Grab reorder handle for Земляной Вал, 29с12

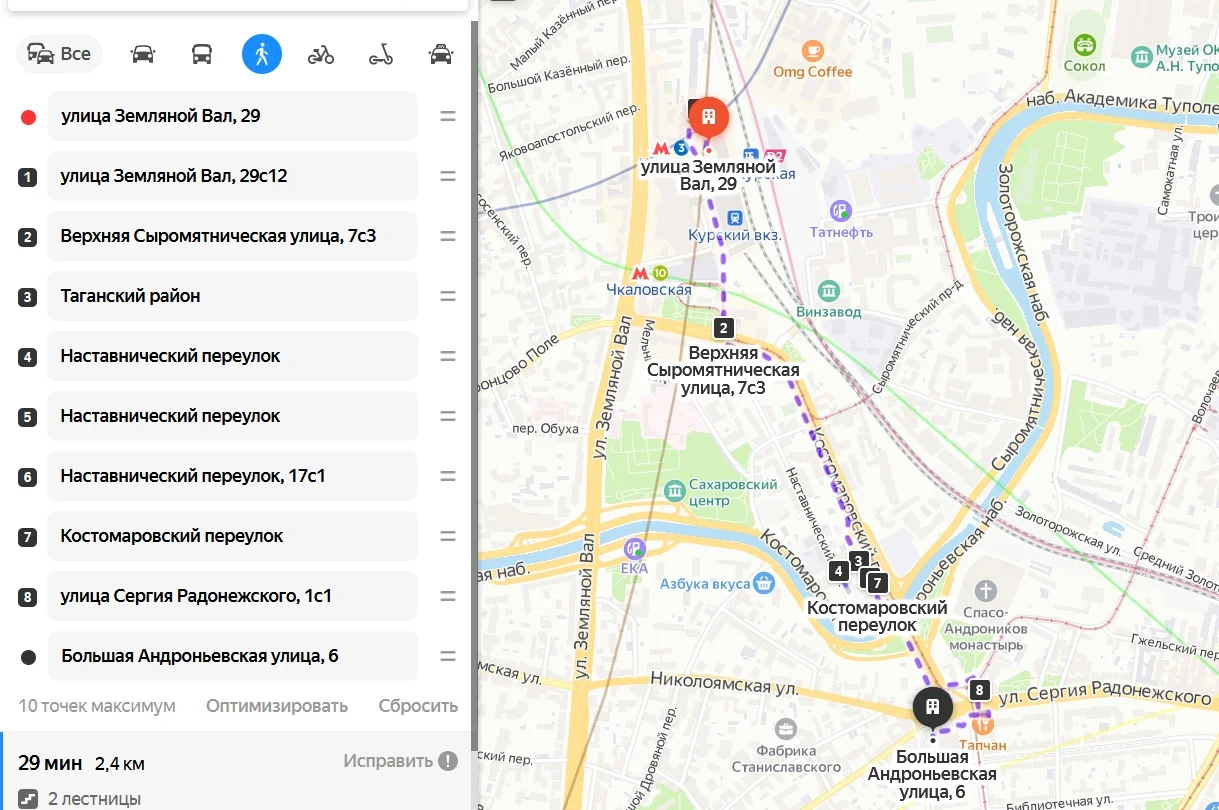click(x=448, y=176)
